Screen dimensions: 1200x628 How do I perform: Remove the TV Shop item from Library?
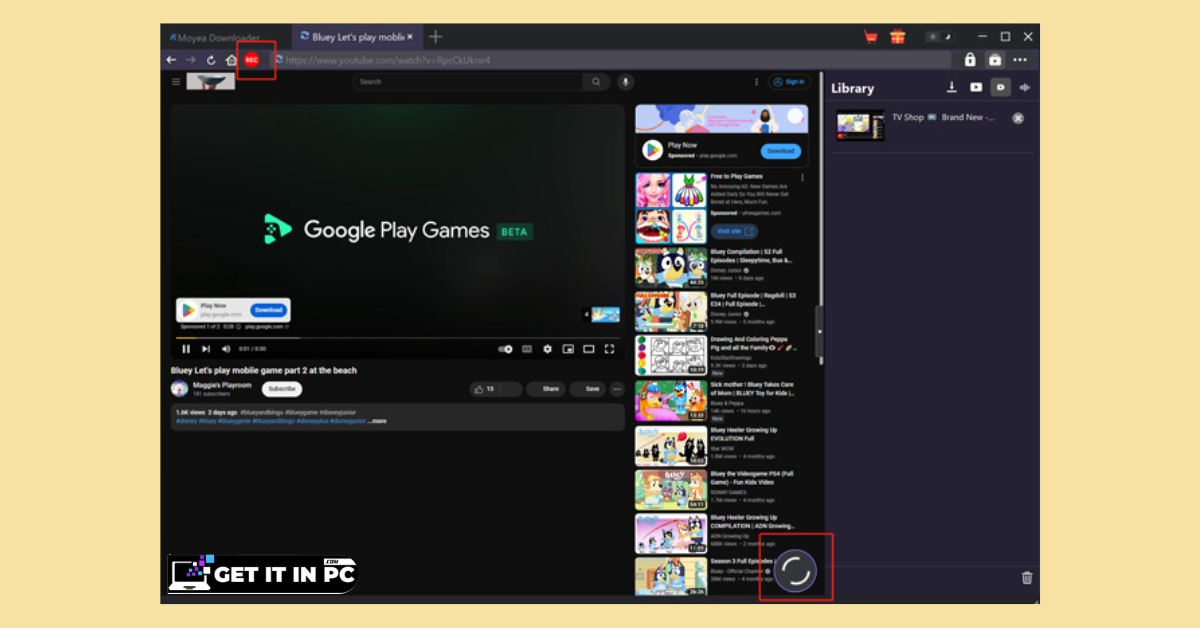tap(1018, 118)
